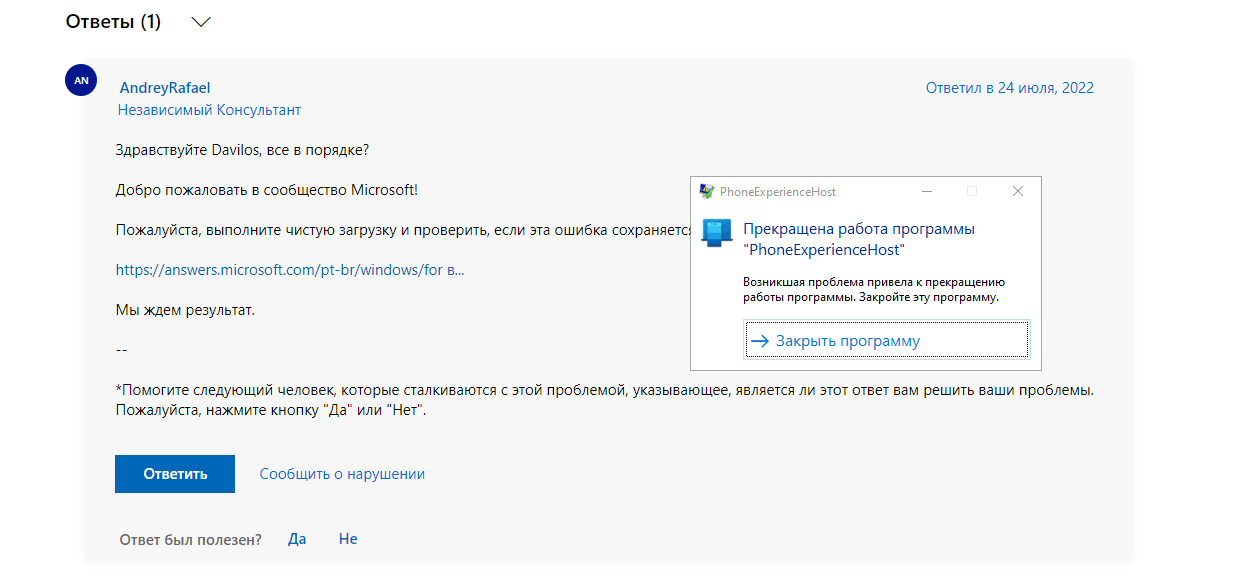Click the Возникшая проблема description text in dialog
Screen dimensions: 1238x578
click(x=875, y=289)
